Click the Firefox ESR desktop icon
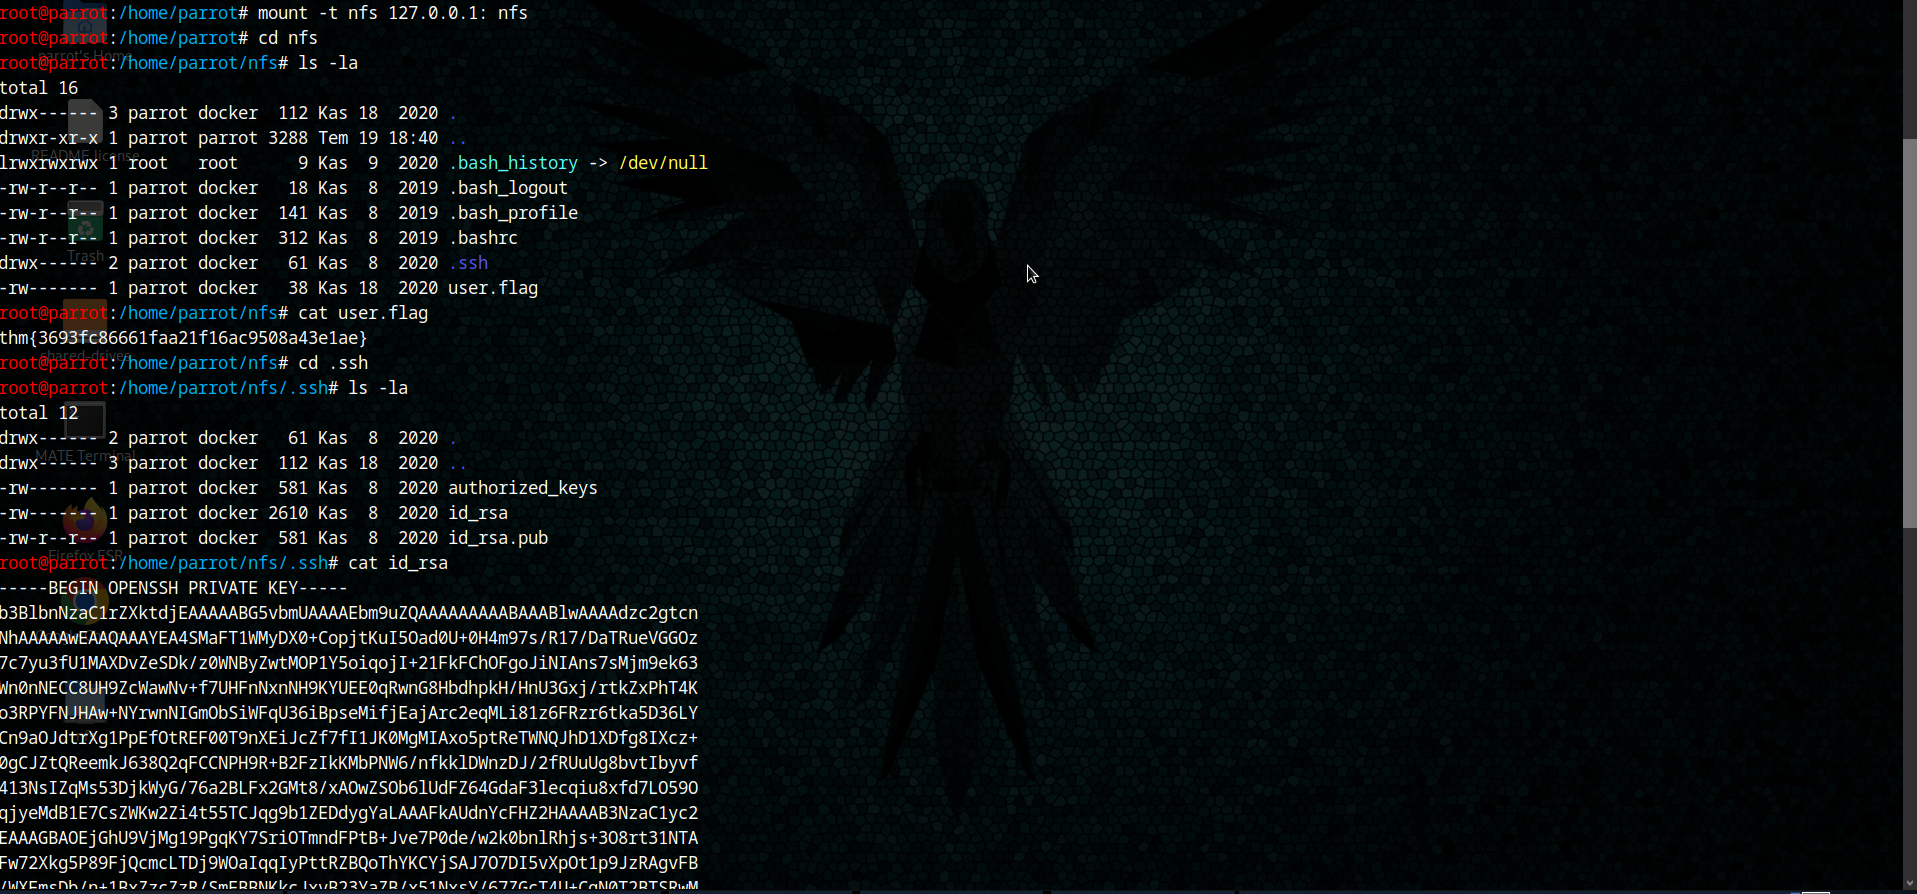 [x=85, y=520]
